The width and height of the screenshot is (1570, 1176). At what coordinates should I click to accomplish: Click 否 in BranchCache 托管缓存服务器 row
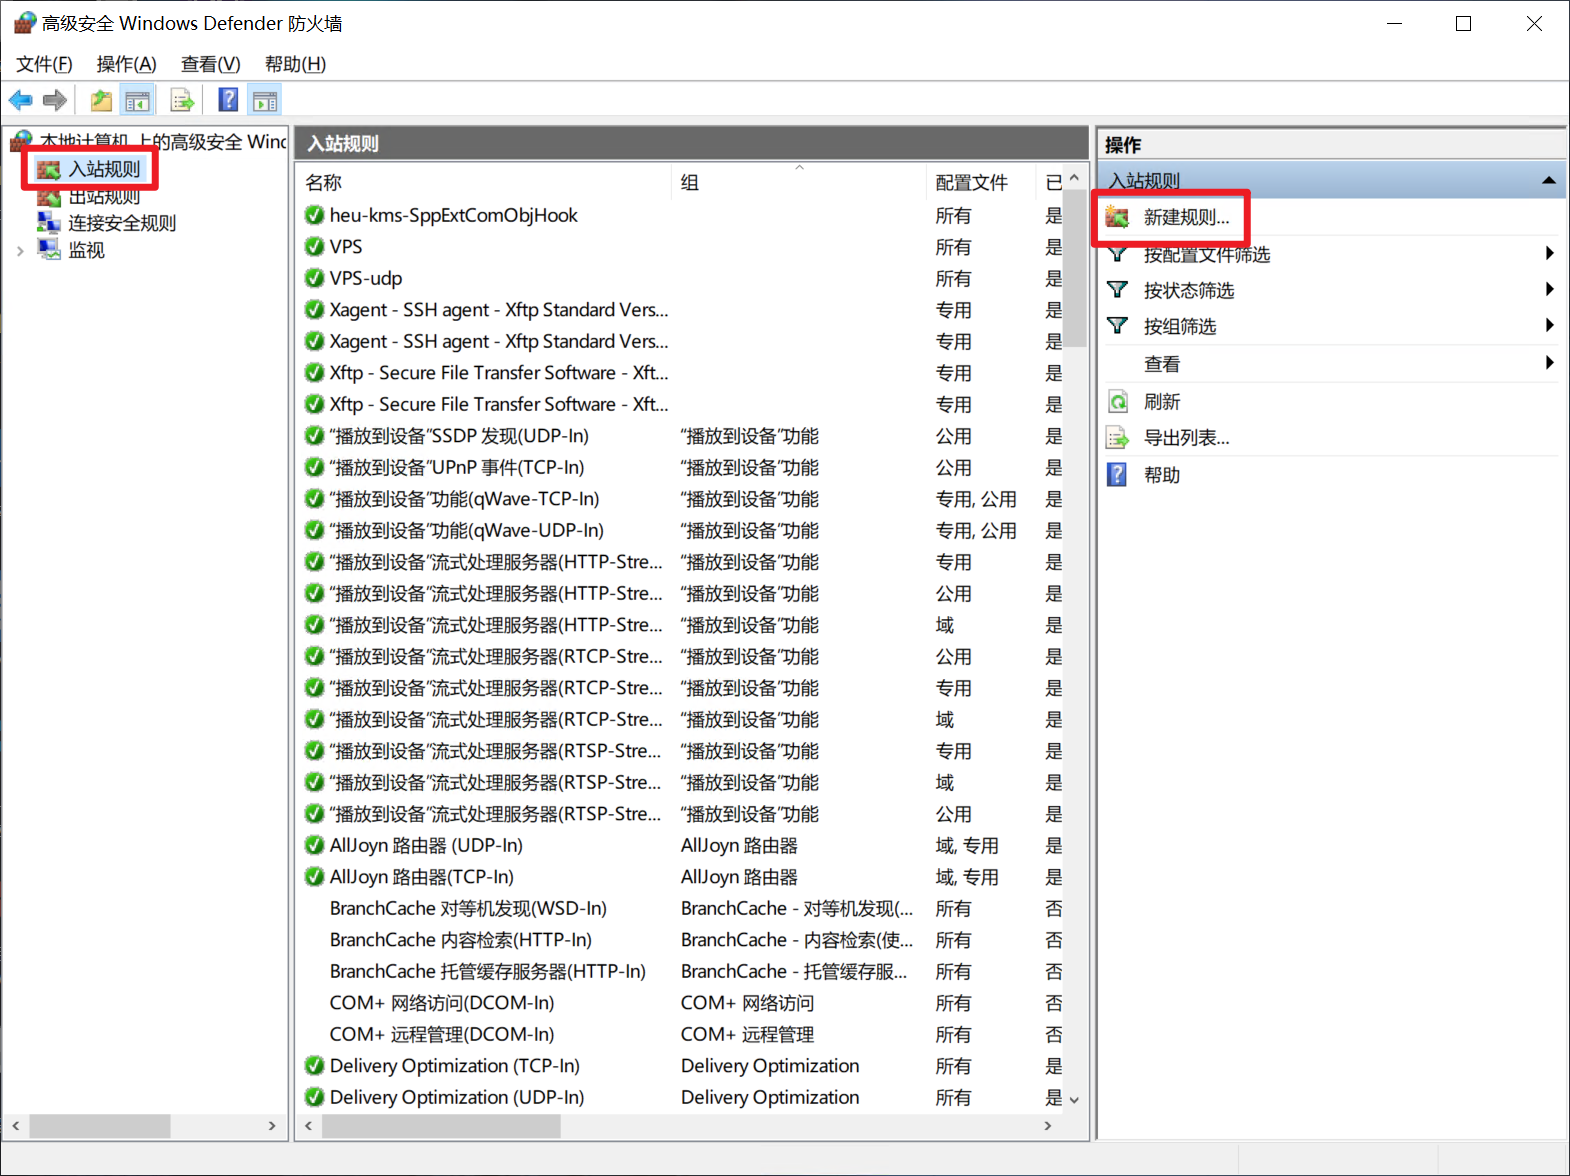click(1054, 971)
